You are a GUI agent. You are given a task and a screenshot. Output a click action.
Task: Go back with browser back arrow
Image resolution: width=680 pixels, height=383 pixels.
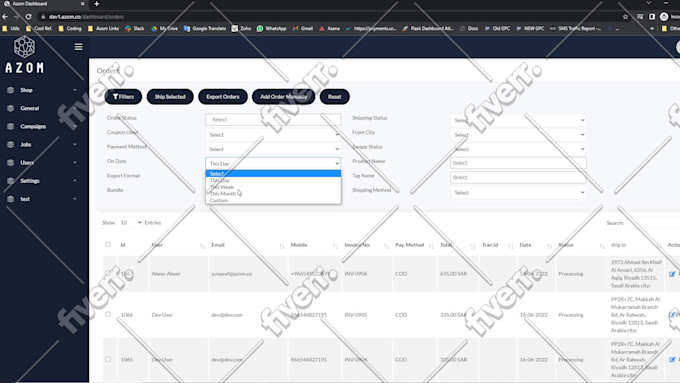[x=5, y=16]
